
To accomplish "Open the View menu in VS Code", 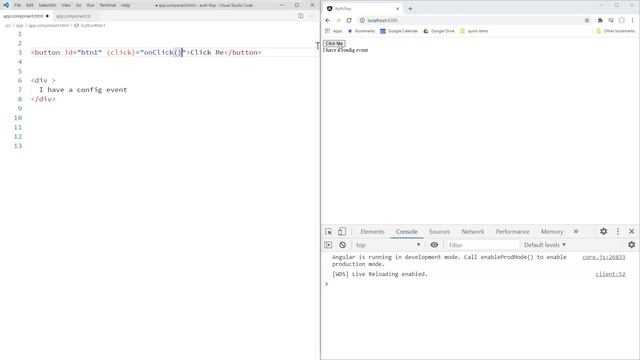I will click(x=66, y=5).
